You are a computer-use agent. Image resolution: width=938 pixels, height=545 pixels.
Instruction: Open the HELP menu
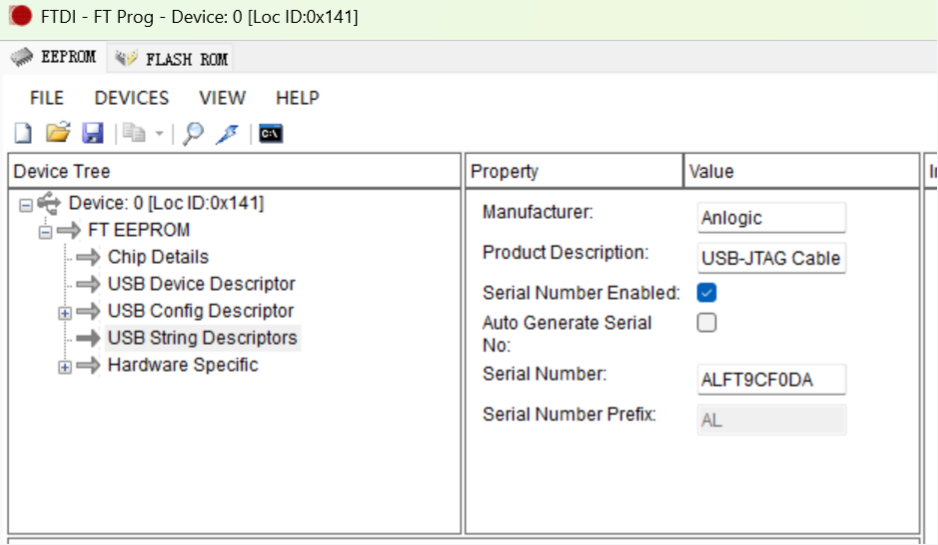pos(297,98)
